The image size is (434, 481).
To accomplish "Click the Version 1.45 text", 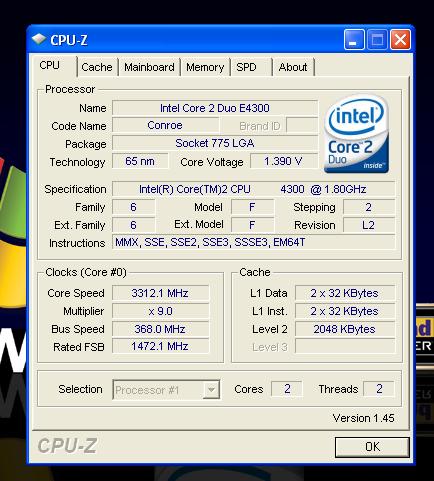I will (363, 418).
